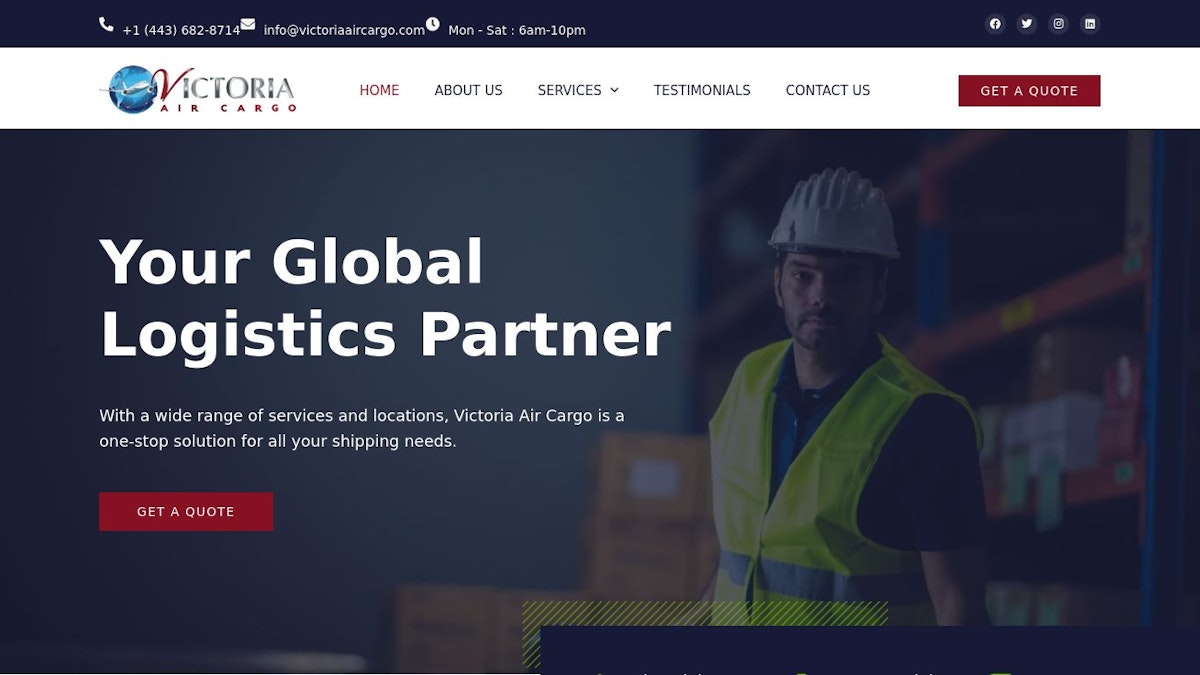Open the LinkedIn social icon

tap(1090, 24)
